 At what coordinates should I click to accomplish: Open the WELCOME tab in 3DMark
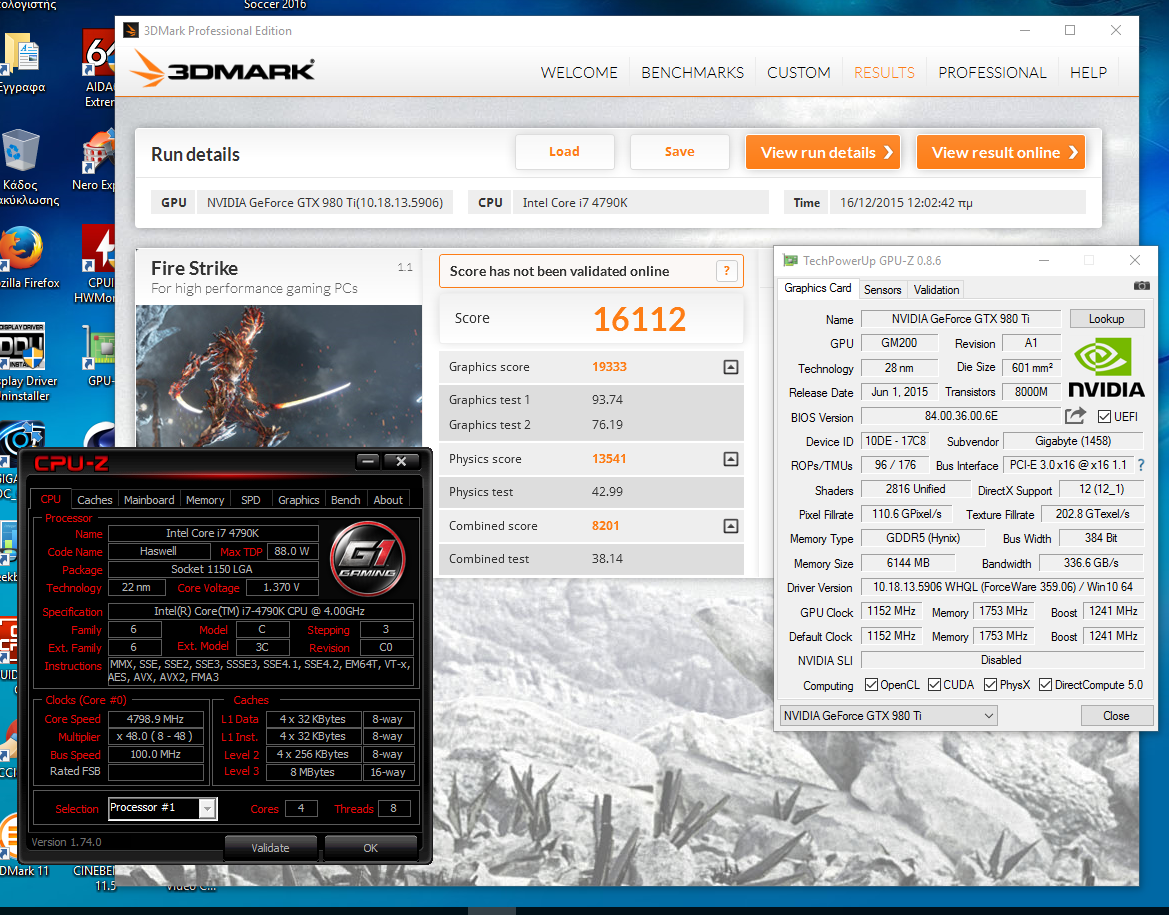(579, 72)
